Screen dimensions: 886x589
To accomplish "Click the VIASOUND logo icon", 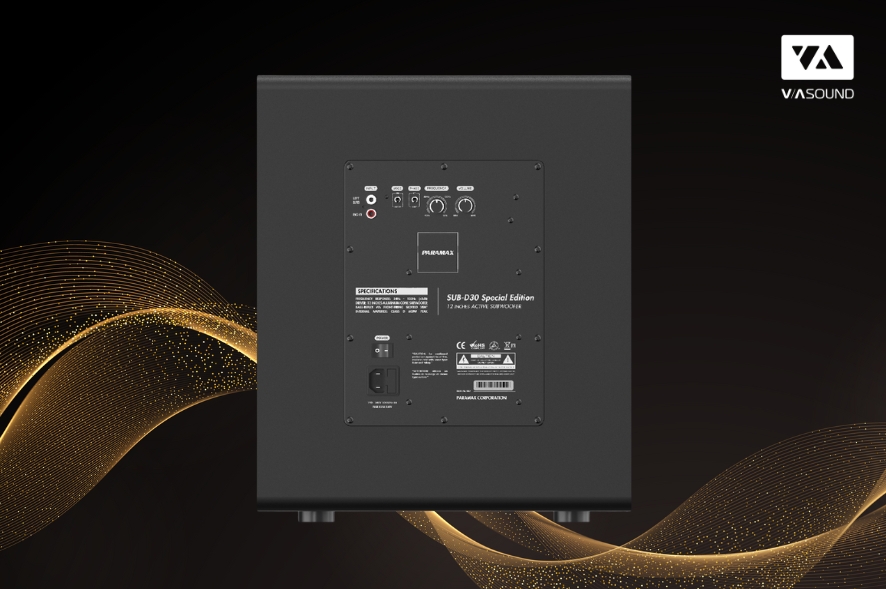I will [817, 57].
